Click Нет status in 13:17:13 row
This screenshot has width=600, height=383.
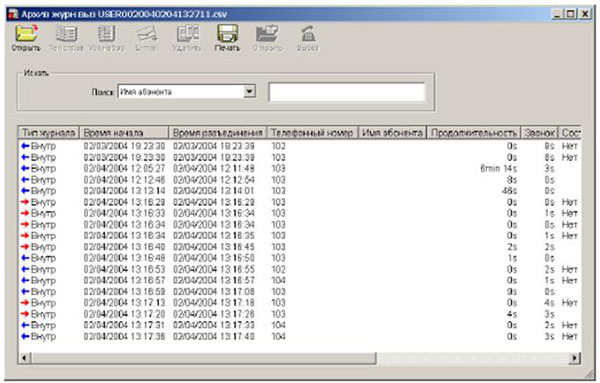coord(569,303)
